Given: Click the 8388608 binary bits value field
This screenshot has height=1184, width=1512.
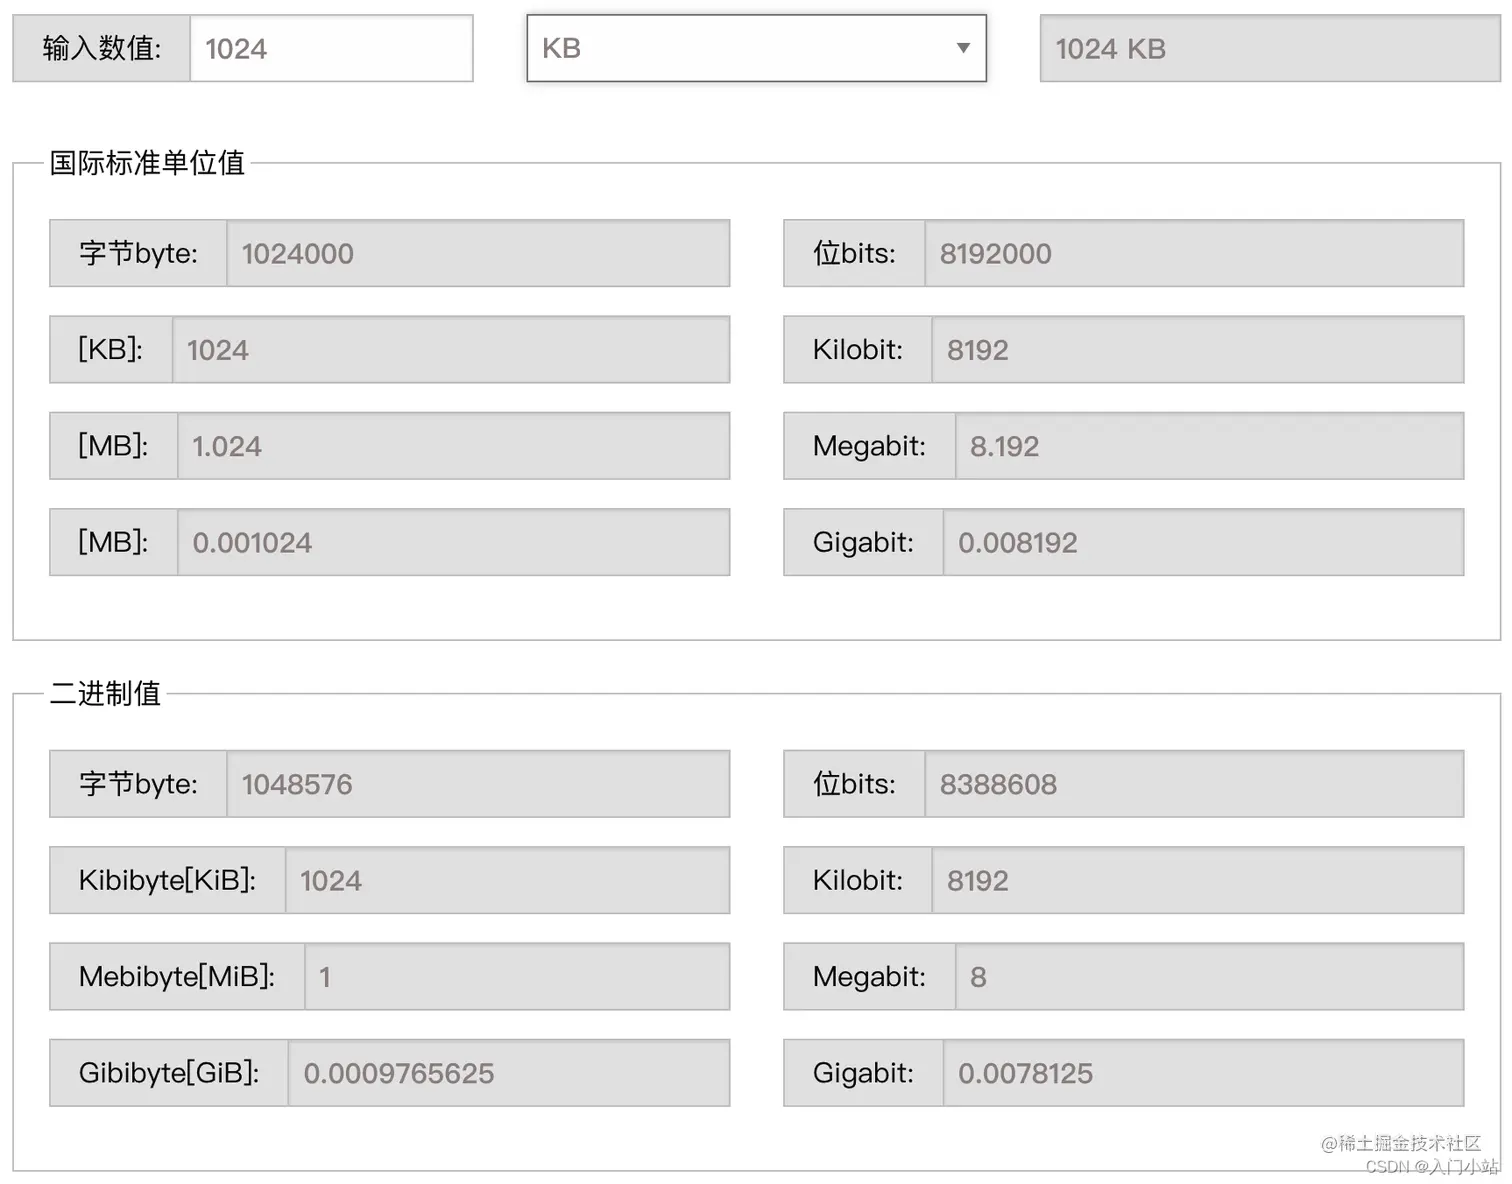Looking at the screenshot, I should 1194,784.
